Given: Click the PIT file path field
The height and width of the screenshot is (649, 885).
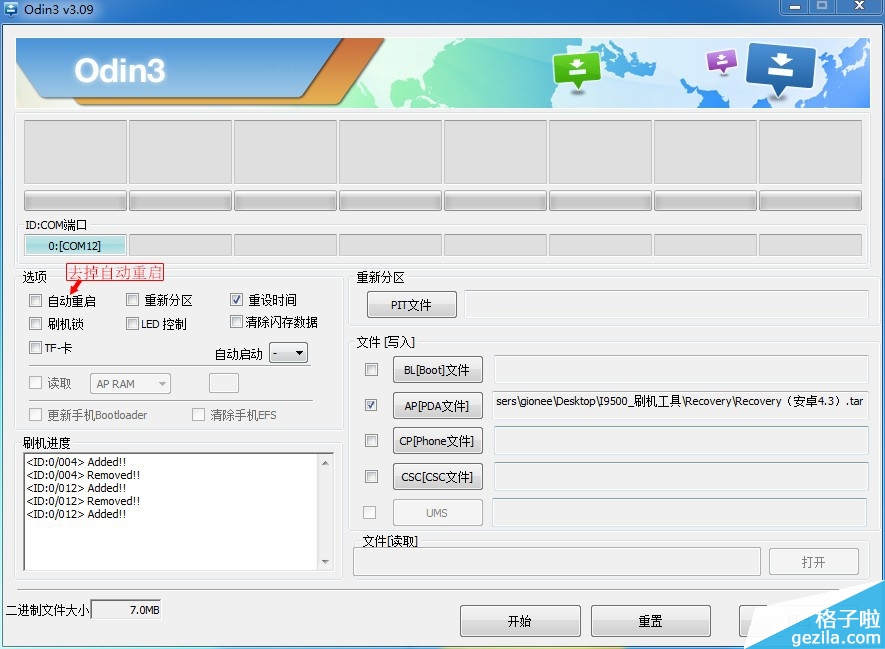Looking at the screenshot, I should point(666,305).
